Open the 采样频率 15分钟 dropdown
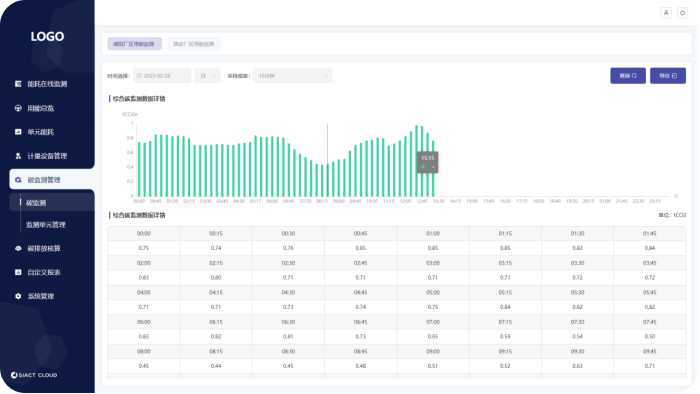Screen dimensions: 700x394 click(292, 76)
